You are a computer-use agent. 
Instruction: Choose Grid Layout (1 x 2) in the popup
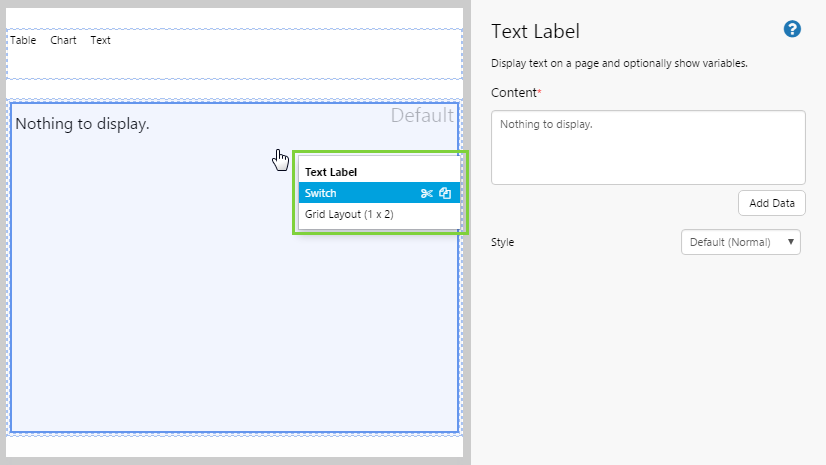pyautogui.click(x=349, y=214)
